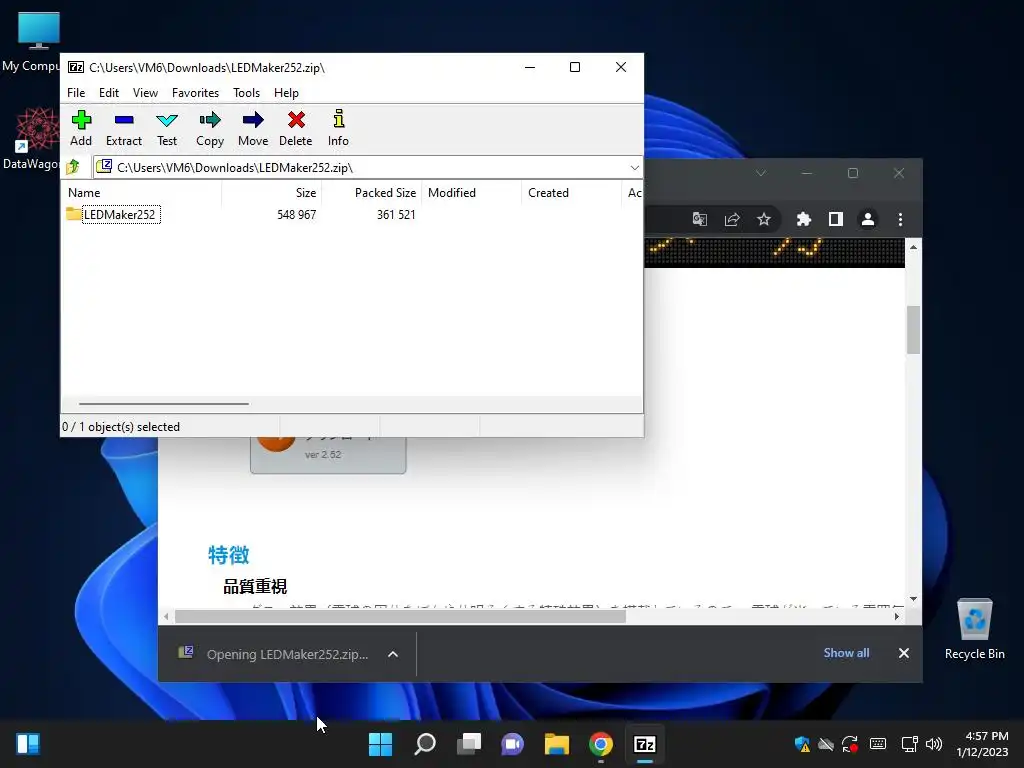Screen dimensions: 1024x768
Task: Open Chrome's three-dot menu
Action: point(900,219)
